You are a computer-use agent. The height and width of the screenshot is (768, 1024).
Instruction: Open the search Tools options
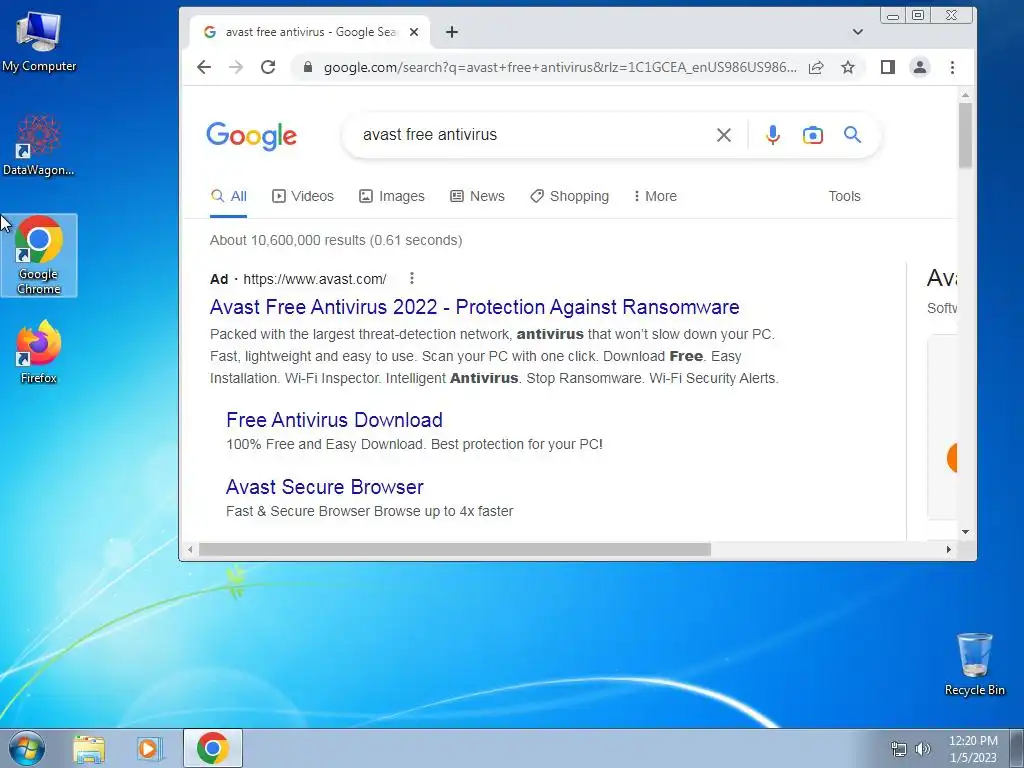(x=844, y=196)
